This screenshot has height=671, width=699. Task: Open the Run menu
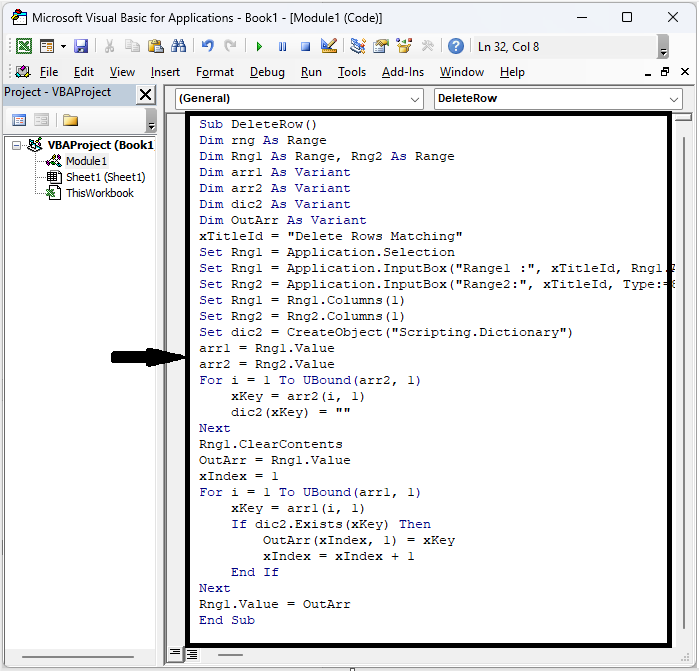(311, 72)
